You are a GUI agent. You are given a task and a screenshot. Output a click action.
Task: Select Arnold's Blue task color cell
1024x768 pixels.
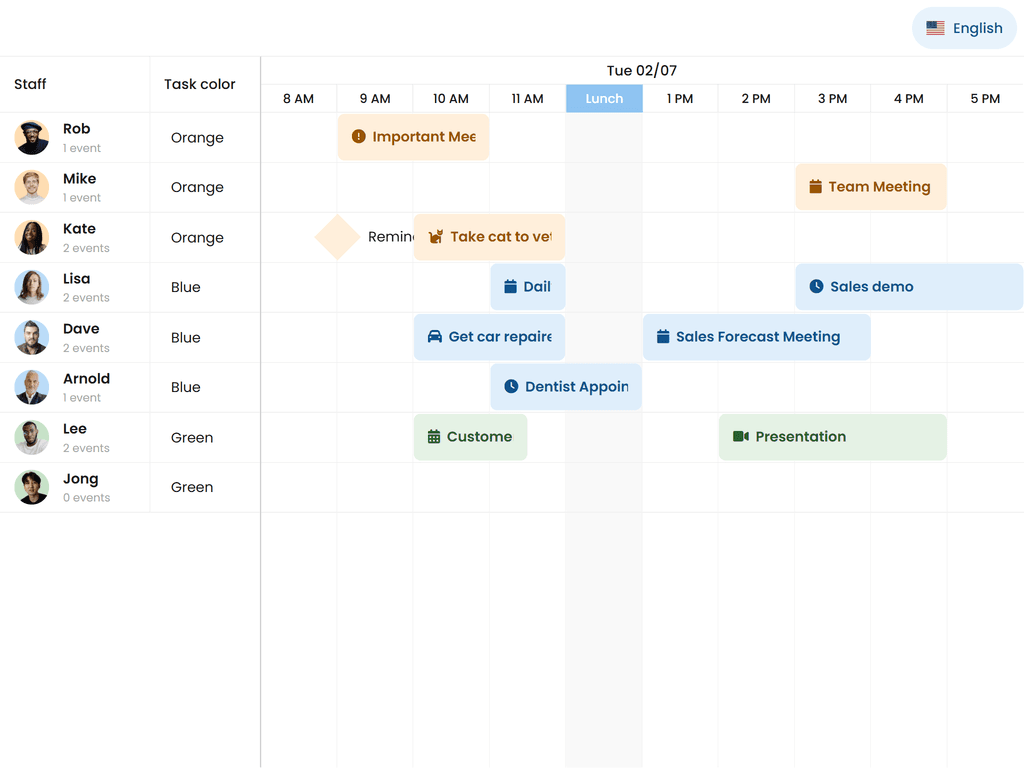[x=186, y=387]
